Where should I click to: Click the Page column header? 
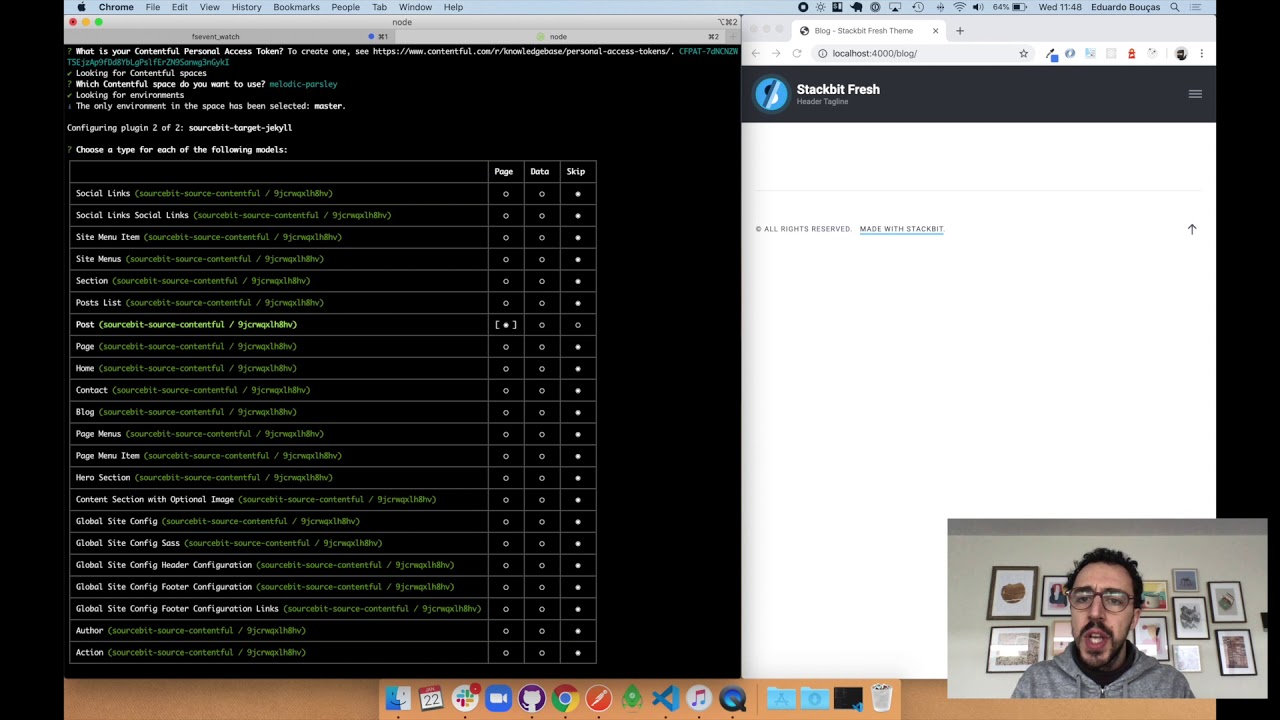[x=504, y=172]
